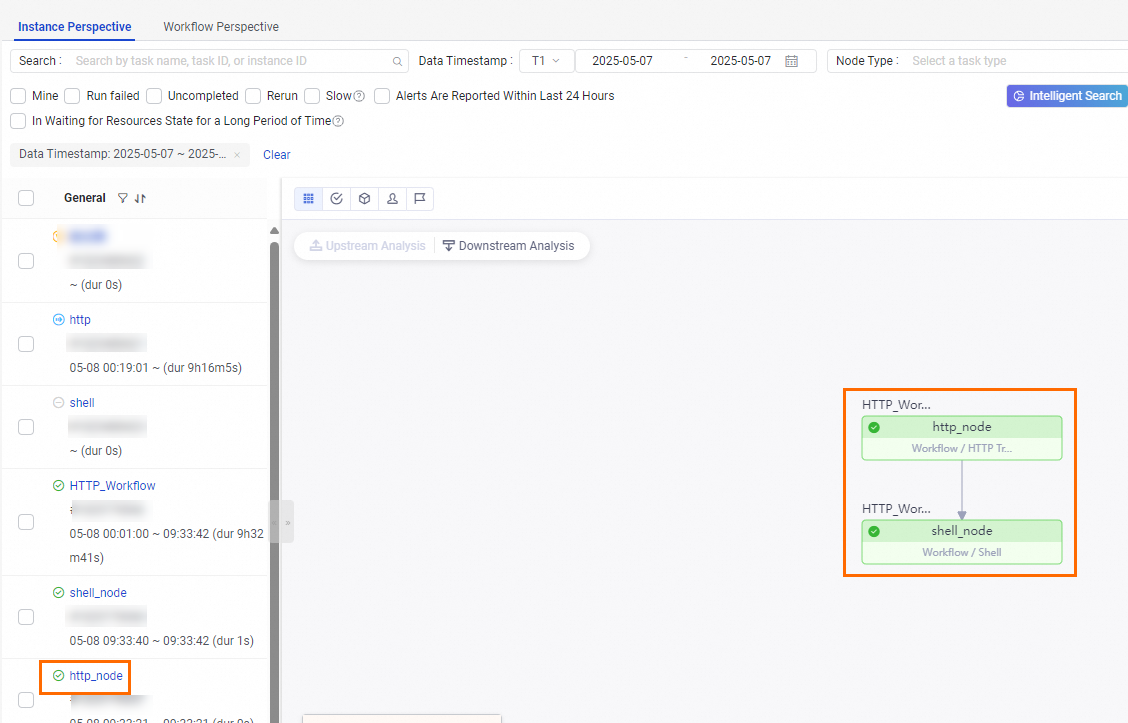Click the circled checkmark status toolbar icon

point(337,199)
